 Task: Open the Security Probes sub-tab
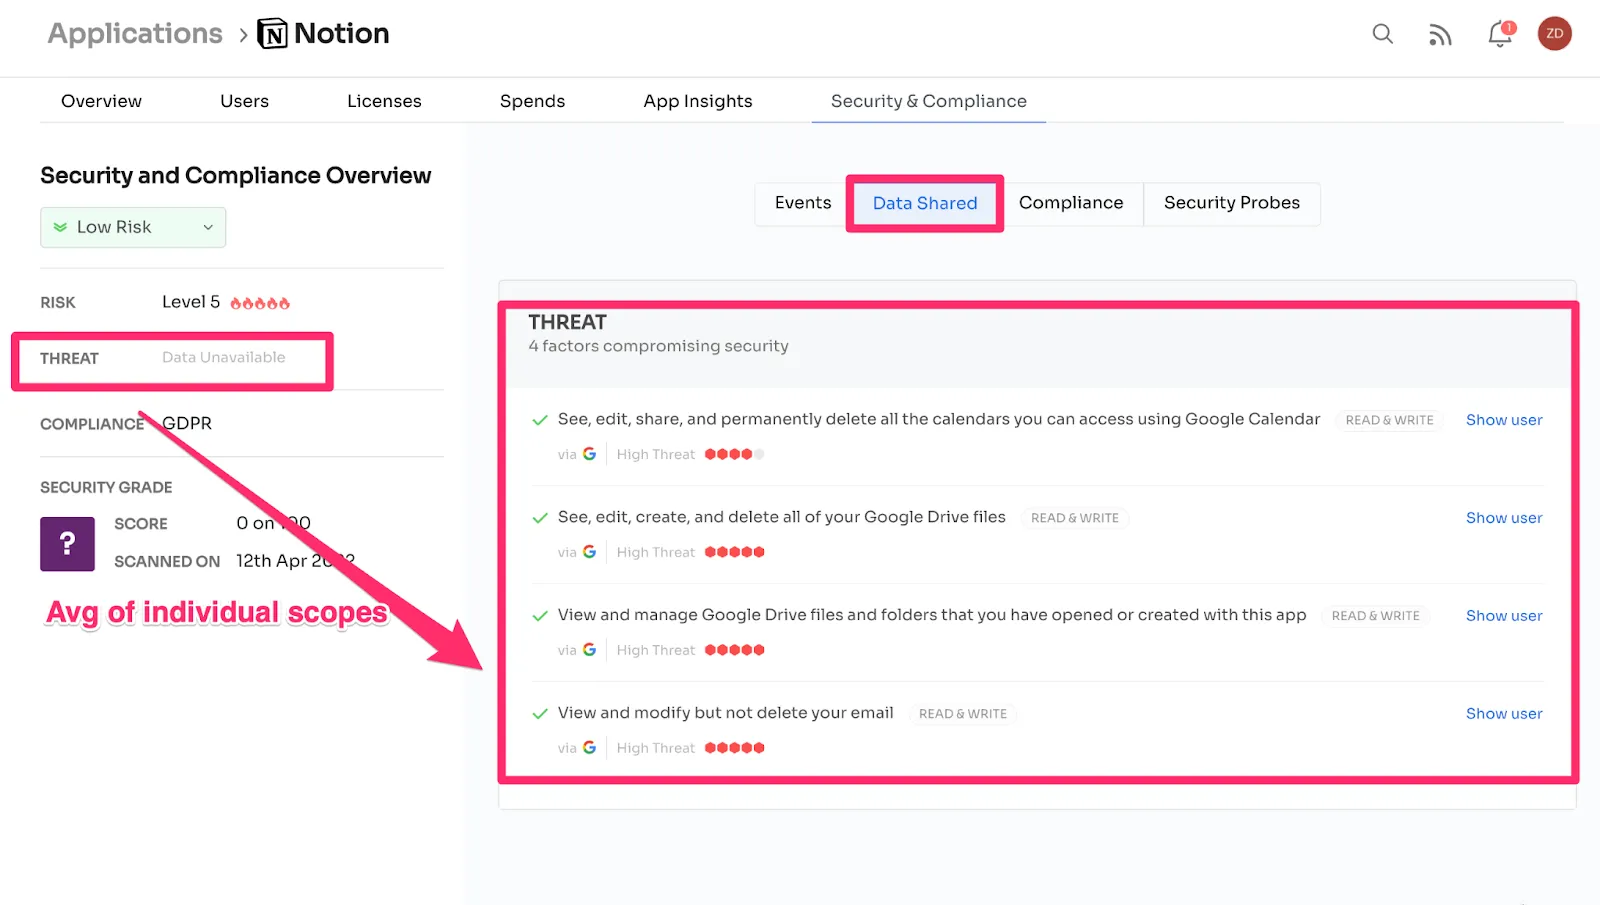click(1232, 203)
